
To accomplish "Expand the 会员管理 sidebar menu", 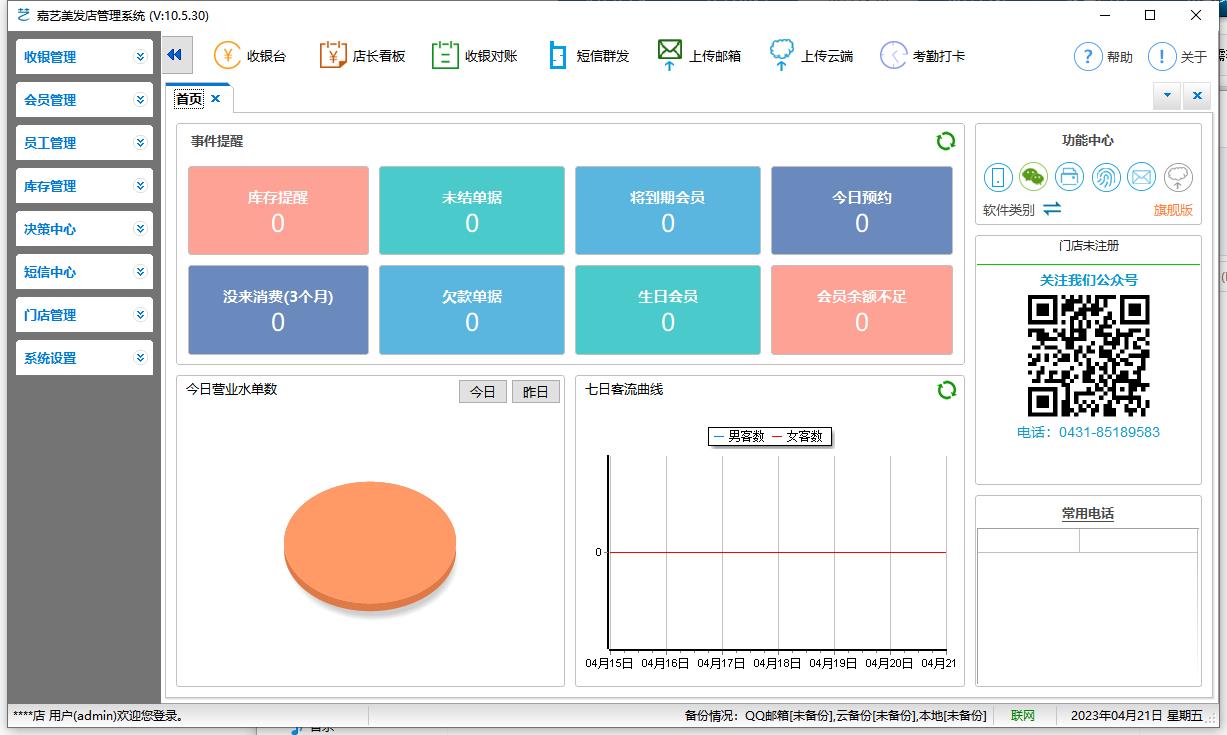I will [84, 100].
